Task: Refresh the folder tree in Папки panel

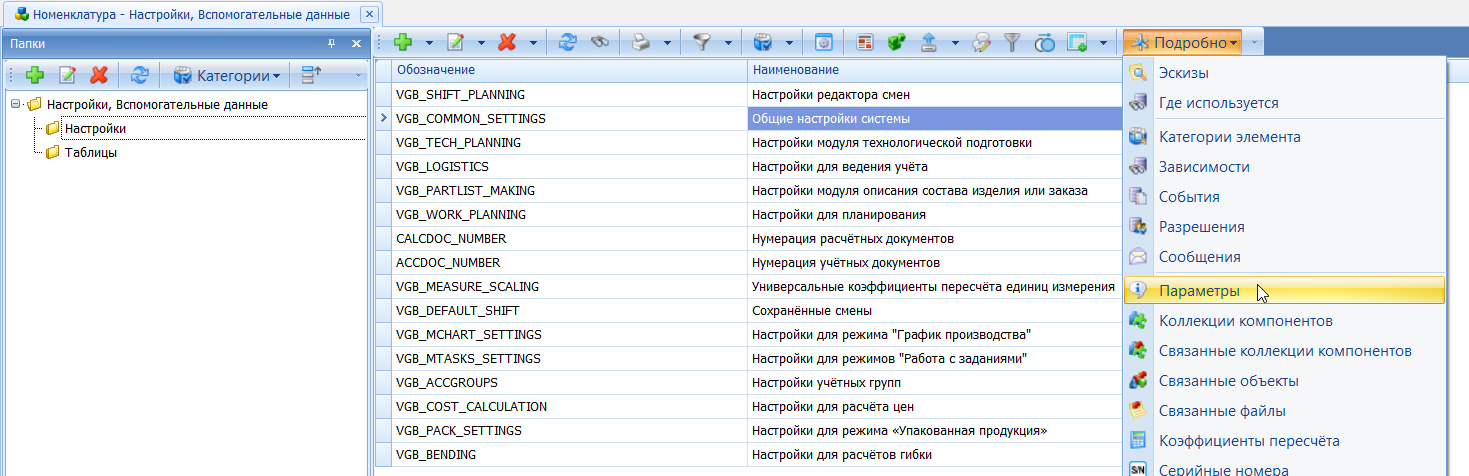Action: (x=140, y=75)
